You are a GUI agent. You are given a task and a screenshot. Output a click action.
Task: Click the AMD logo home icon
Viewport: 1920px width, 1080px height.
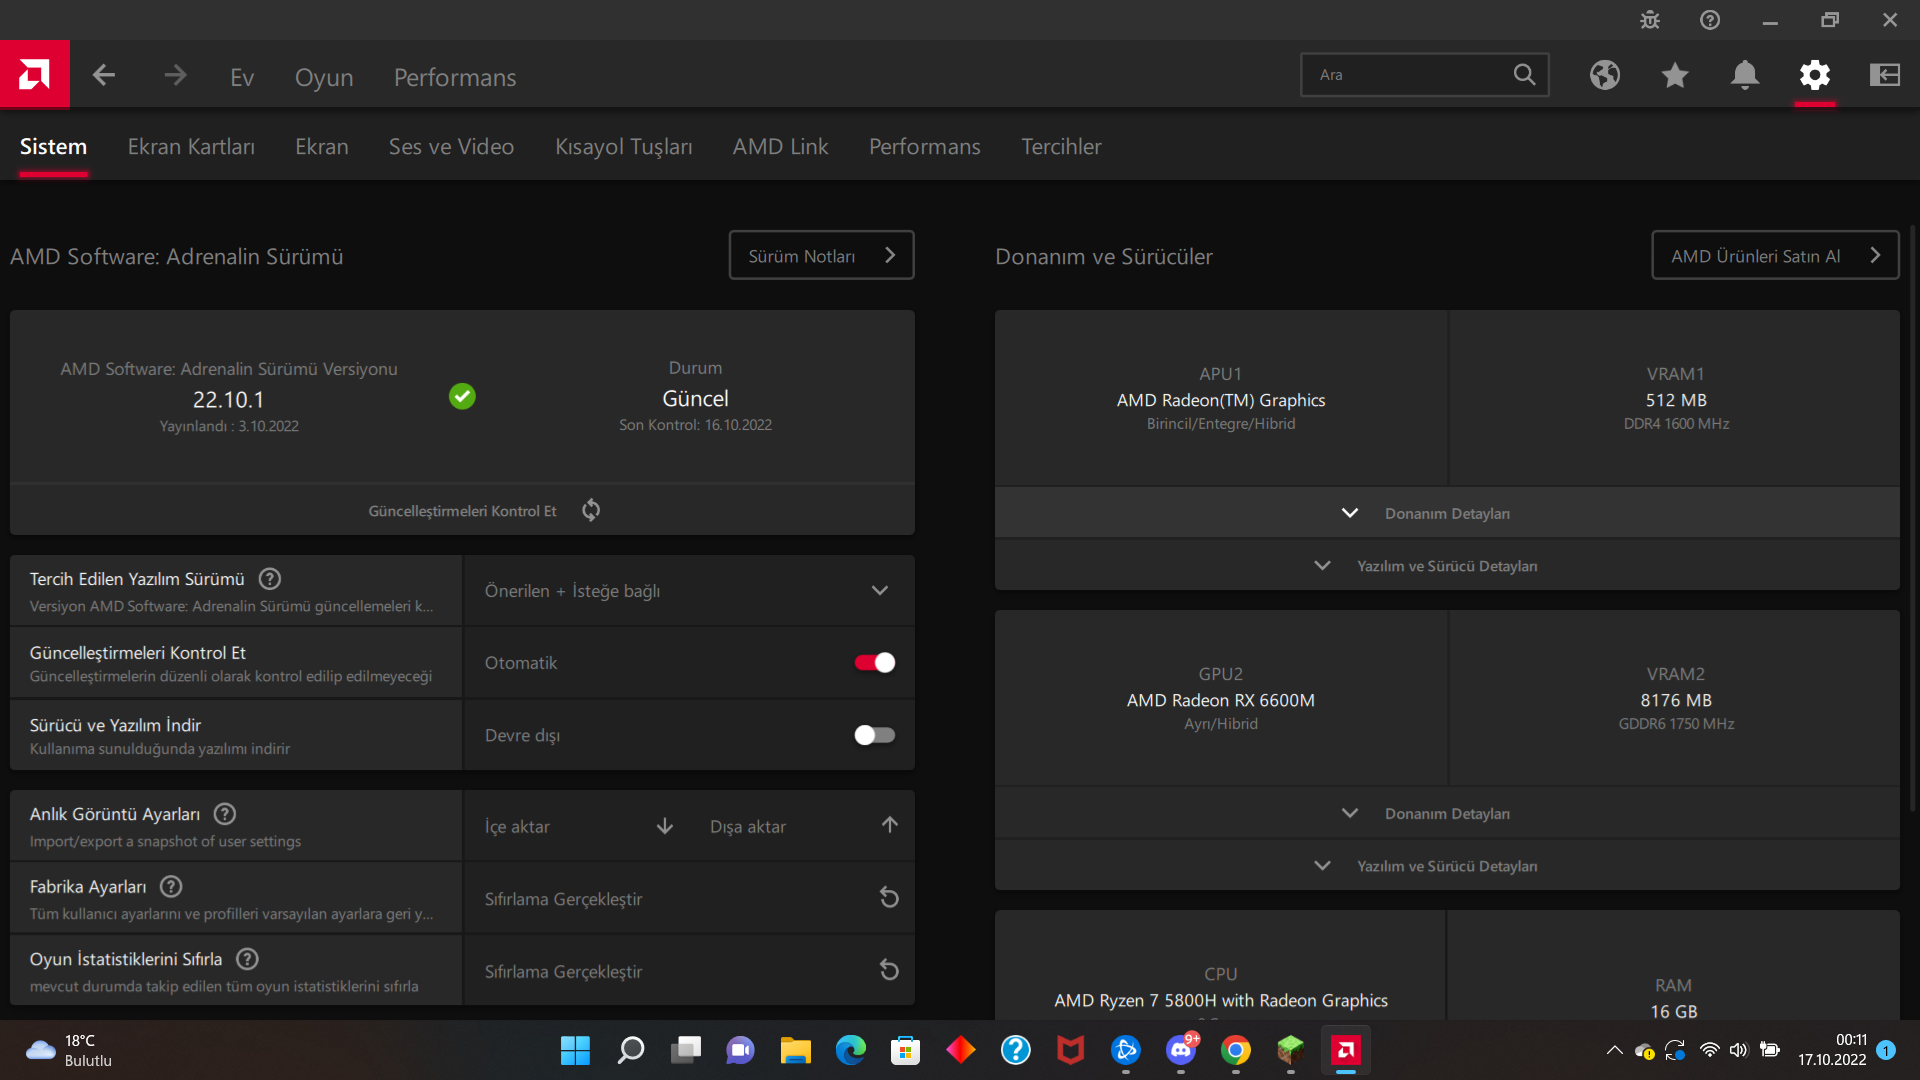tap(34, 75)
